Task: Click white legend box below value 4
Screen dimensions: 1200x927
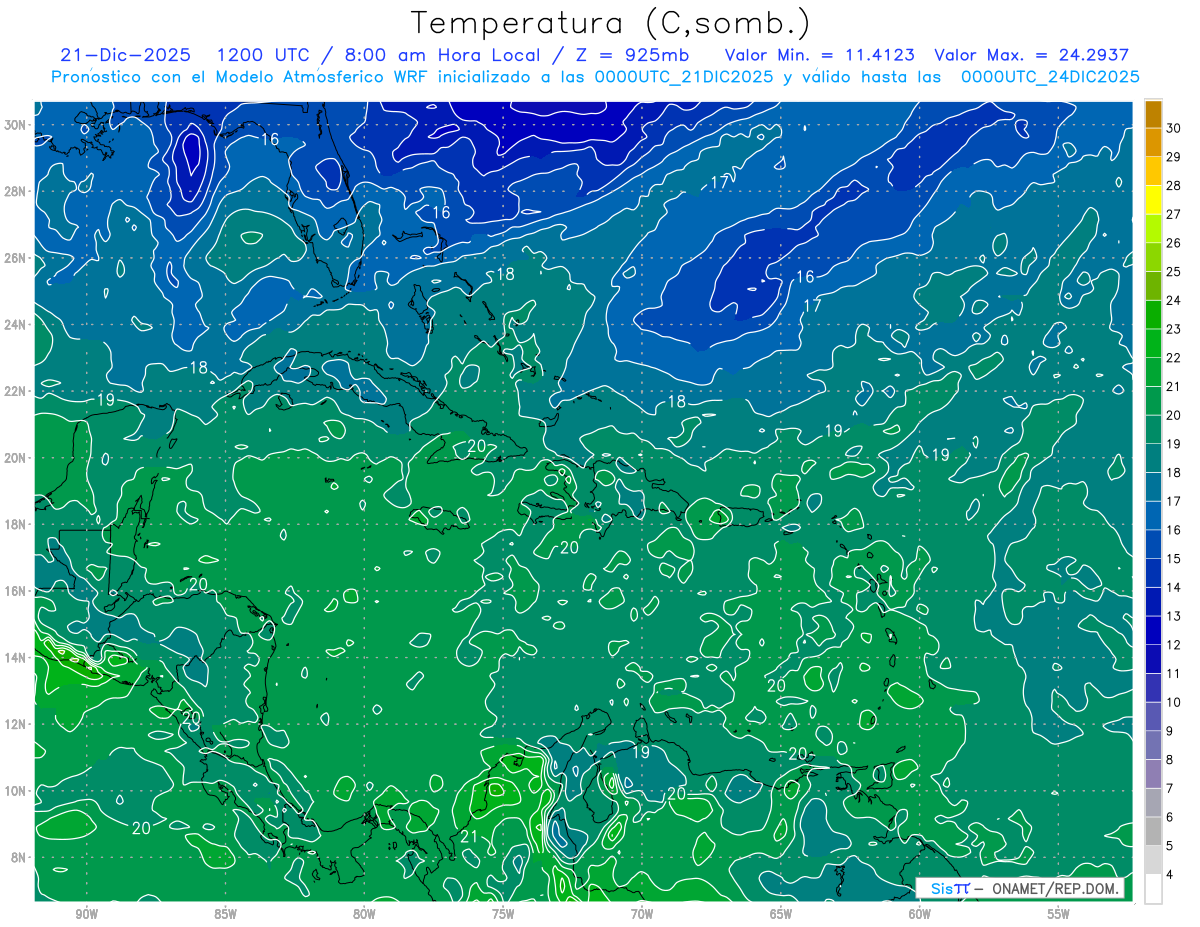Action: pyautogui.click(x=1153, y=889)
